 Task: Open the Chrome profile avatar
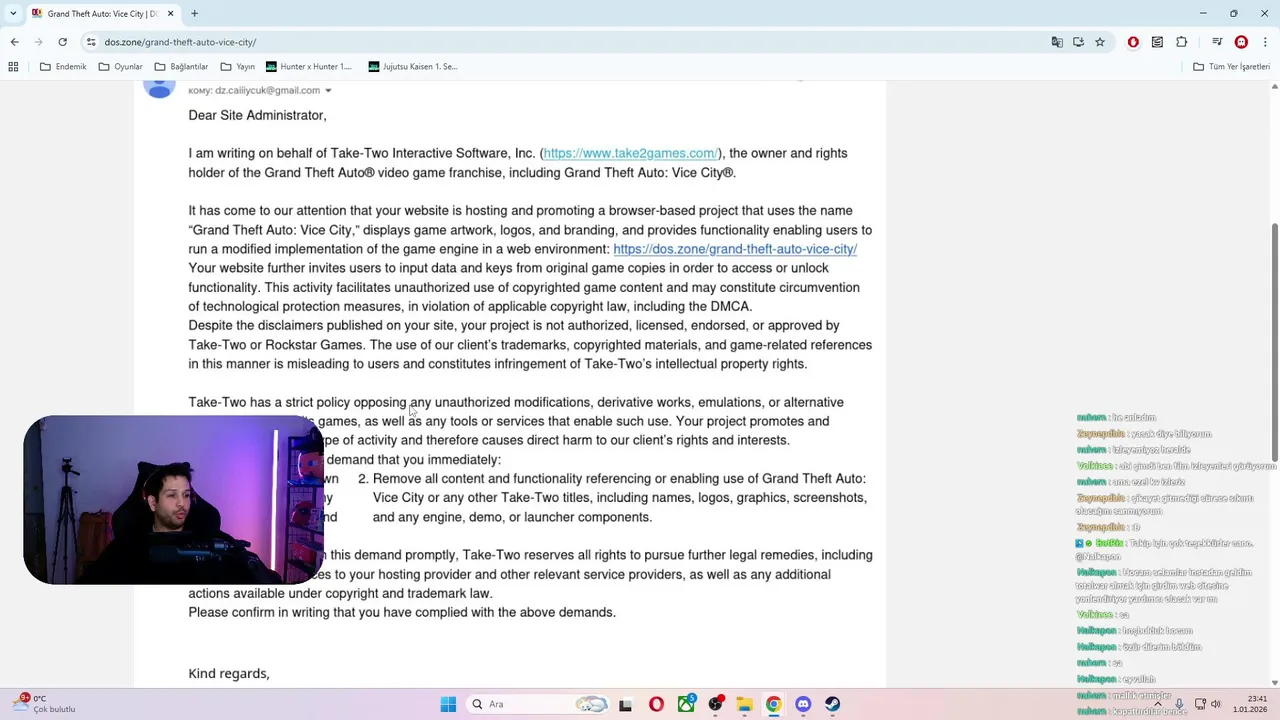point(1241,42)
